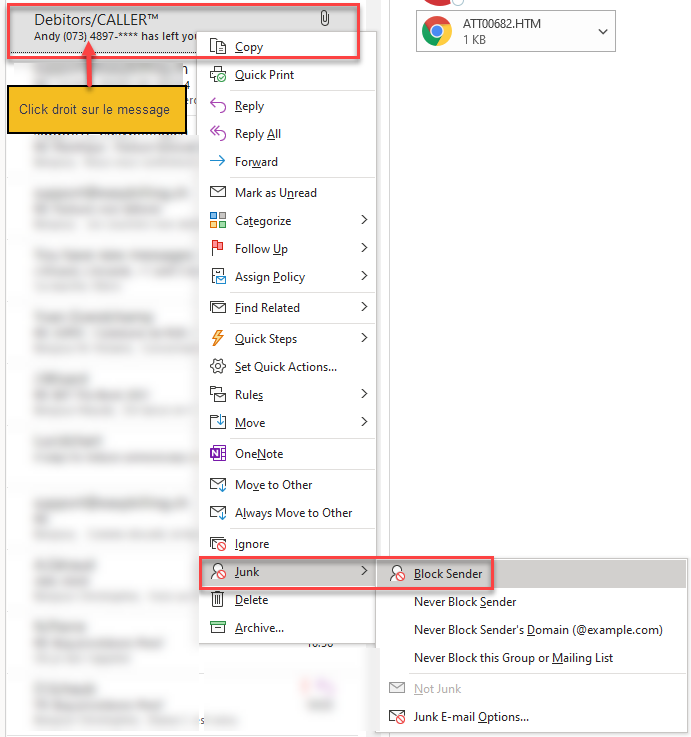Click the OneNote icon
Screen dimensions: 691x737
click(218, 454)
